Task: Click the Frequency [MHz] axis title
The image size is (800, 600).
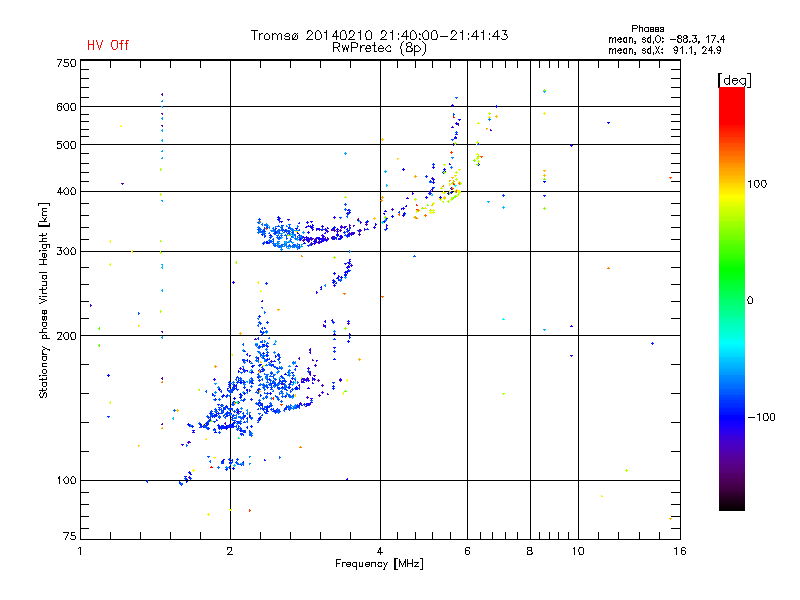Action: click(379, 564)
